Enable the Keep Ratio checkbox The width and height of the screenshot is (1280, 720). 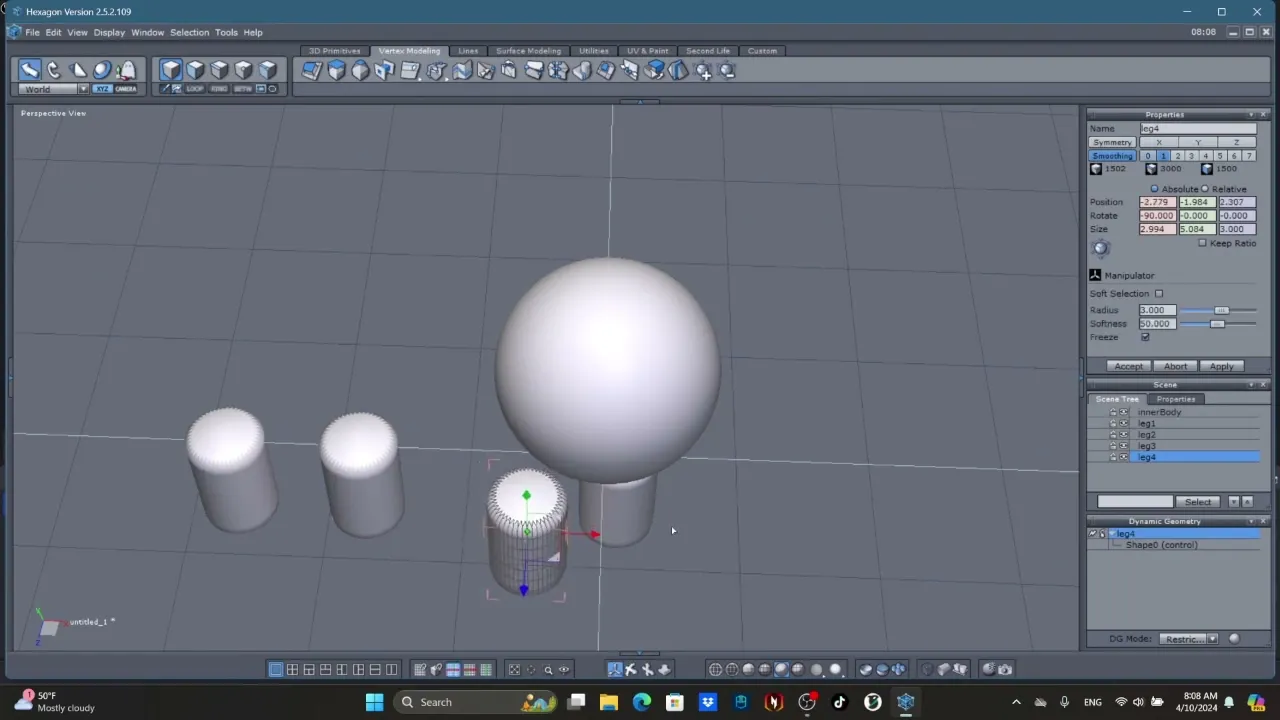coord(1203,243)
